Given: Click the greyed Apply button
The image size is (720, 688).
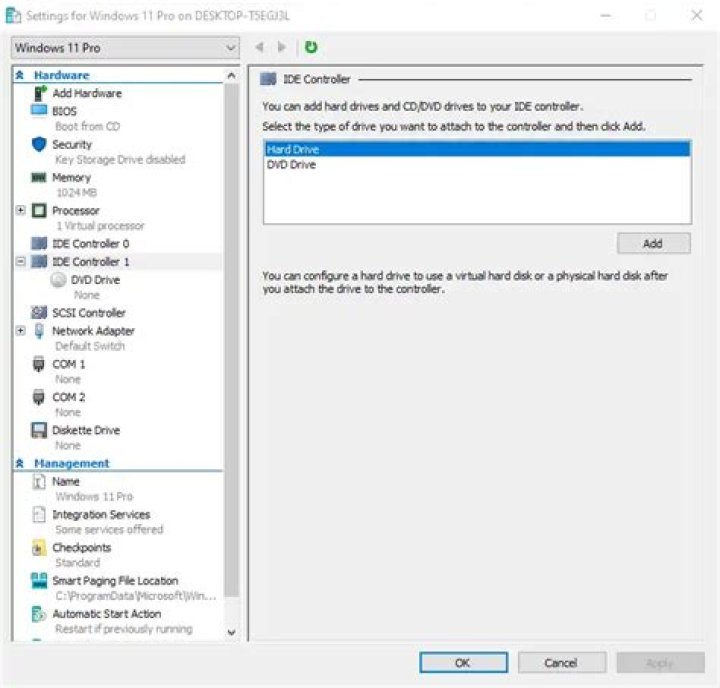Looking at the screenshot, I should click(x=660, y=663).
